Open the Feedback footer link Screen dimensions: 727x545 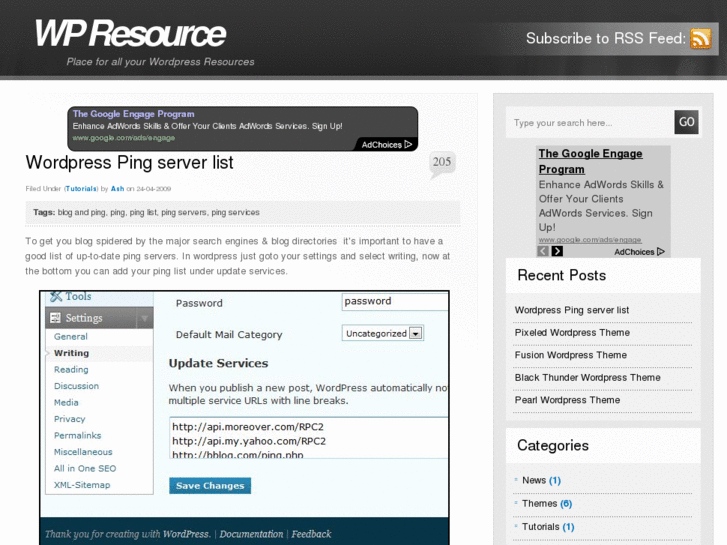click(x=312, y=534)
